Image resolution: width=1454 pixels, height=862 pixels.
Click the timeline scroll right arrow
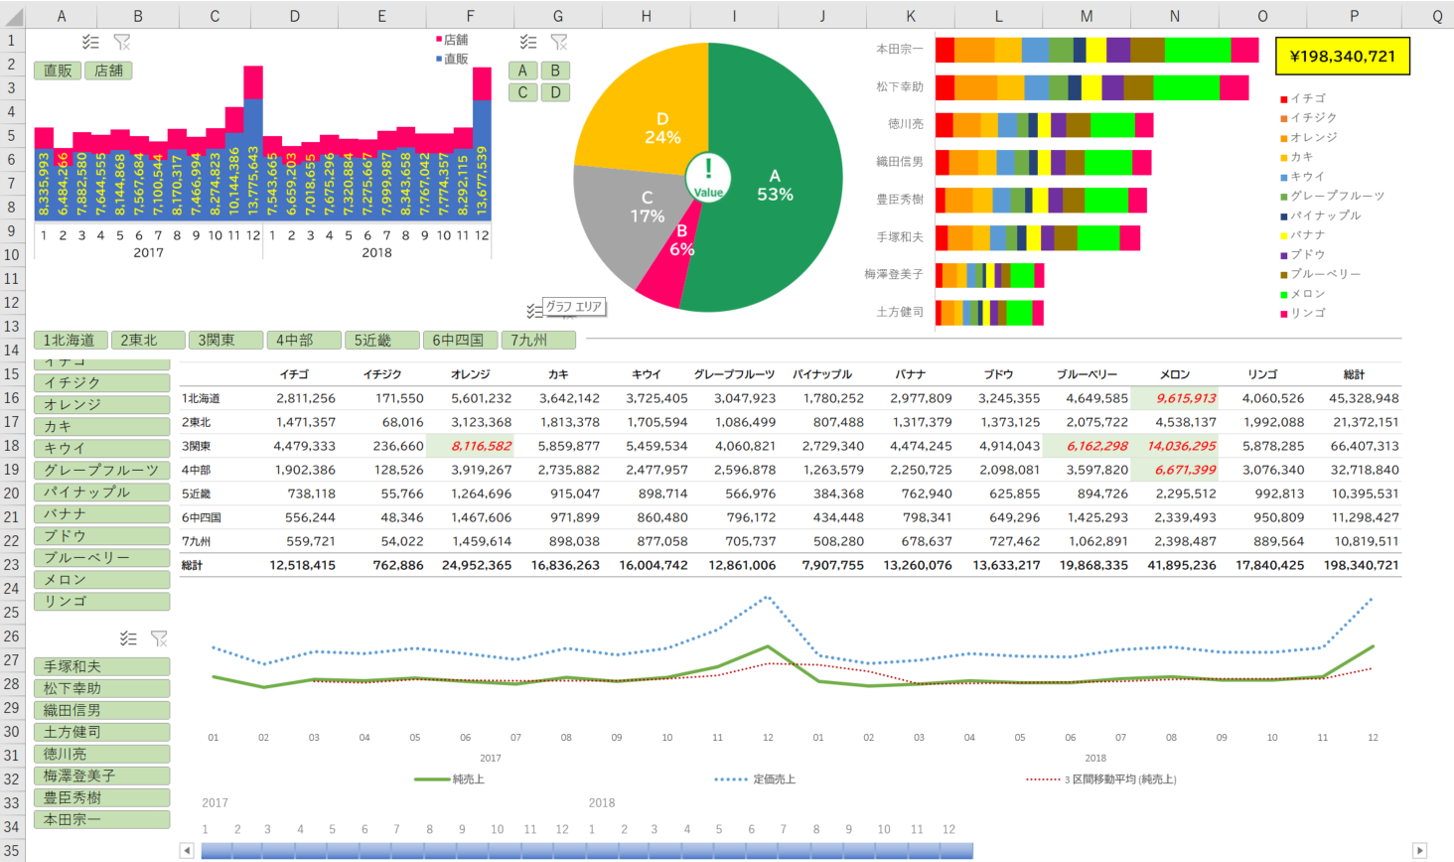[1419, 850]
